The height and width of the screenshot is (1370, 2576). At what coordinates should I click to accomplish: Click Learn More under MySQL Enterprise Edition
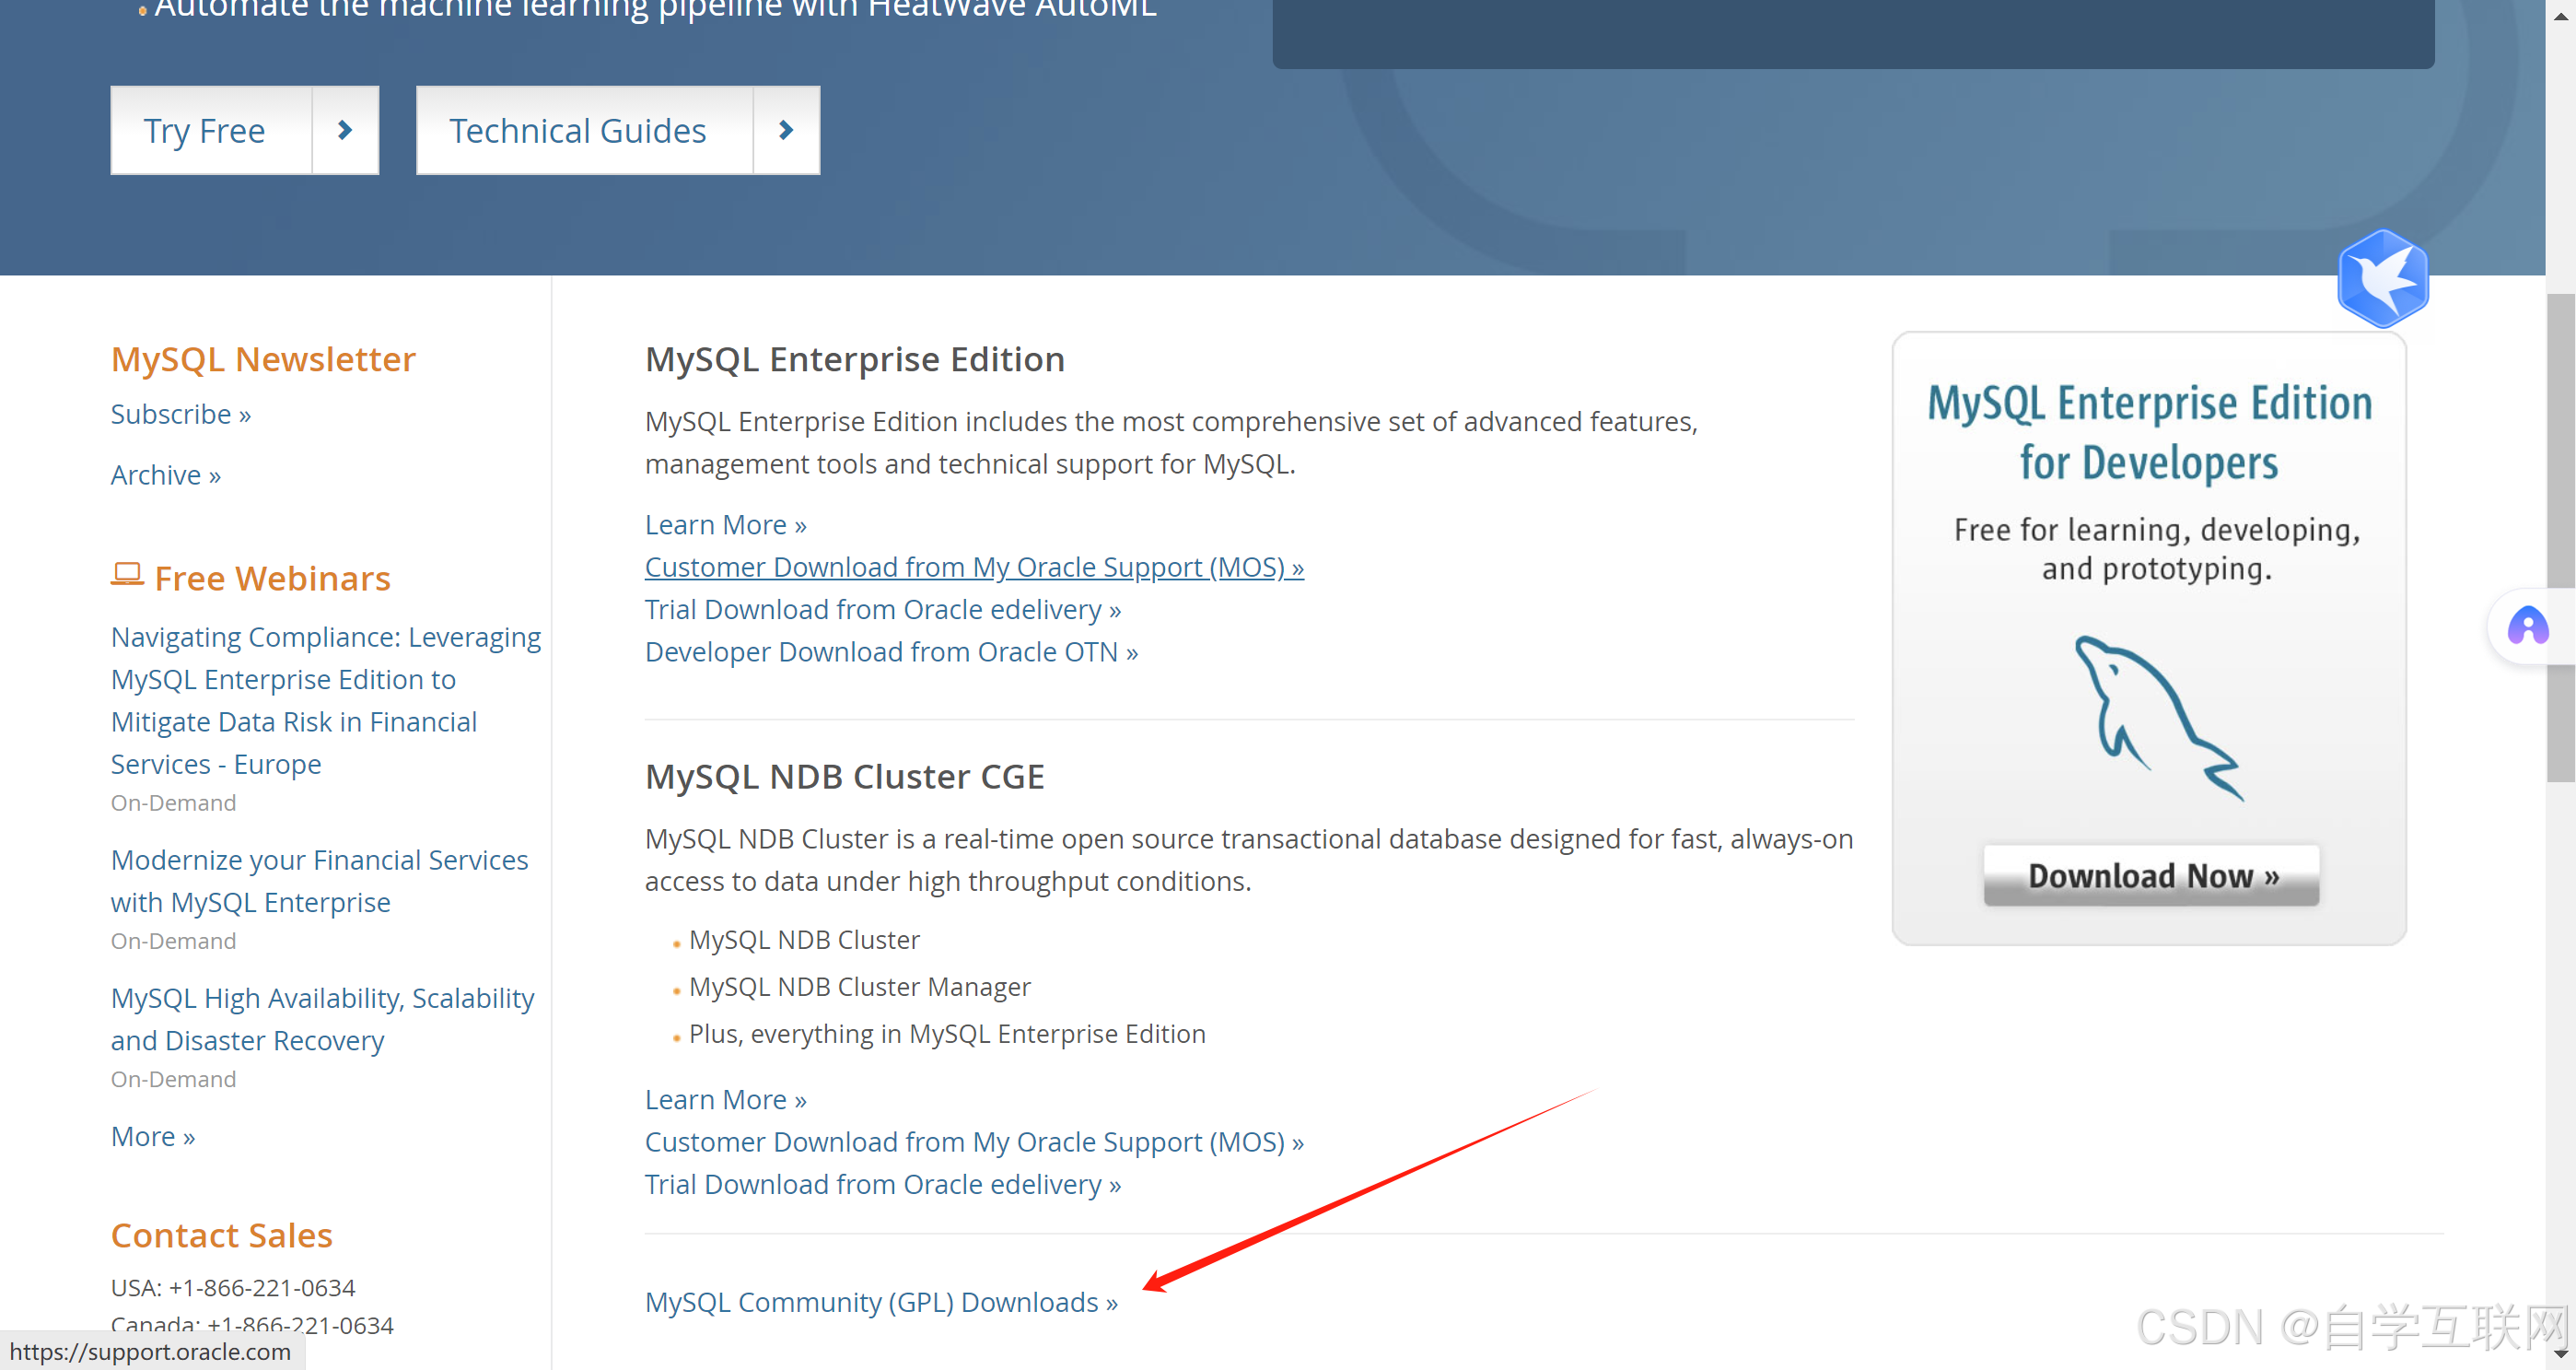coord(725,524)
